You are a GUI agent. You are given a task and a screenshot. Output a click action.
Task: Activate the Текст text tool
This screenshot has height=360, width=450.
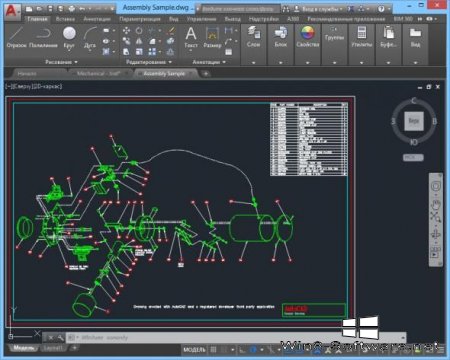pos(191,37)
